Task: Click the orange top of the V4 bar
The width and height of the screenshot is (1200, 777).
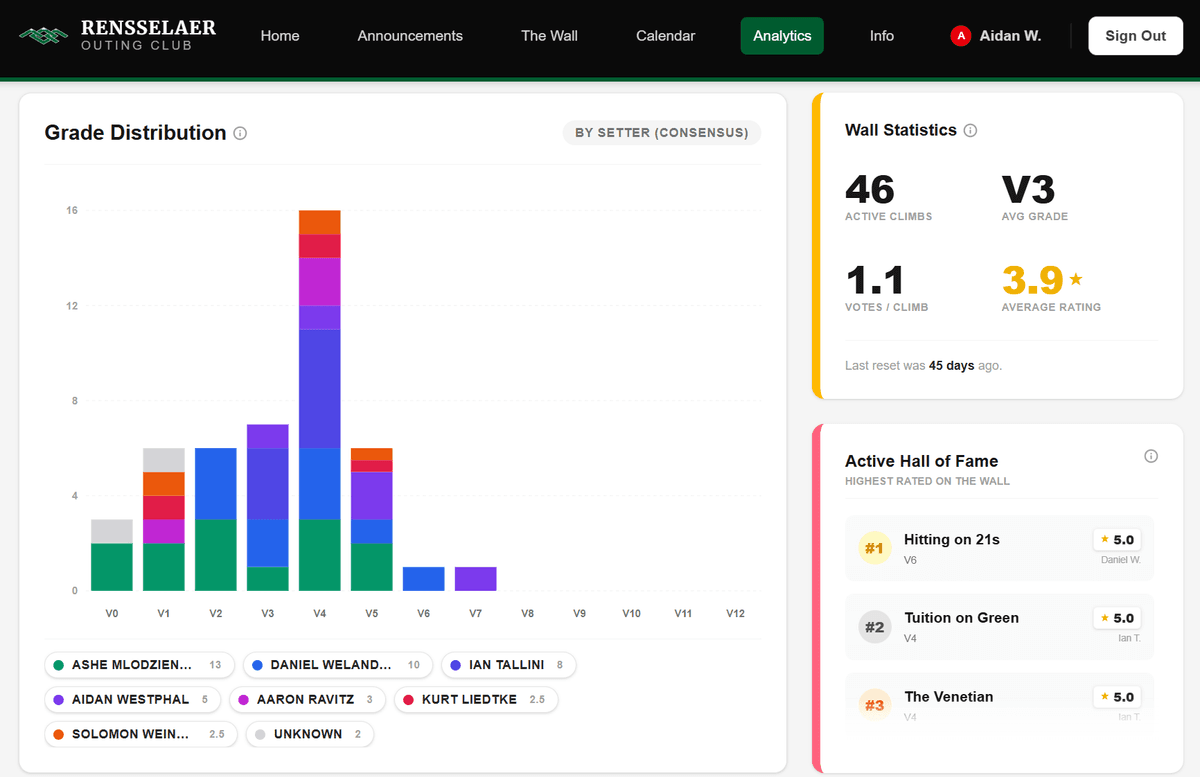Action: tap(320, 222)
